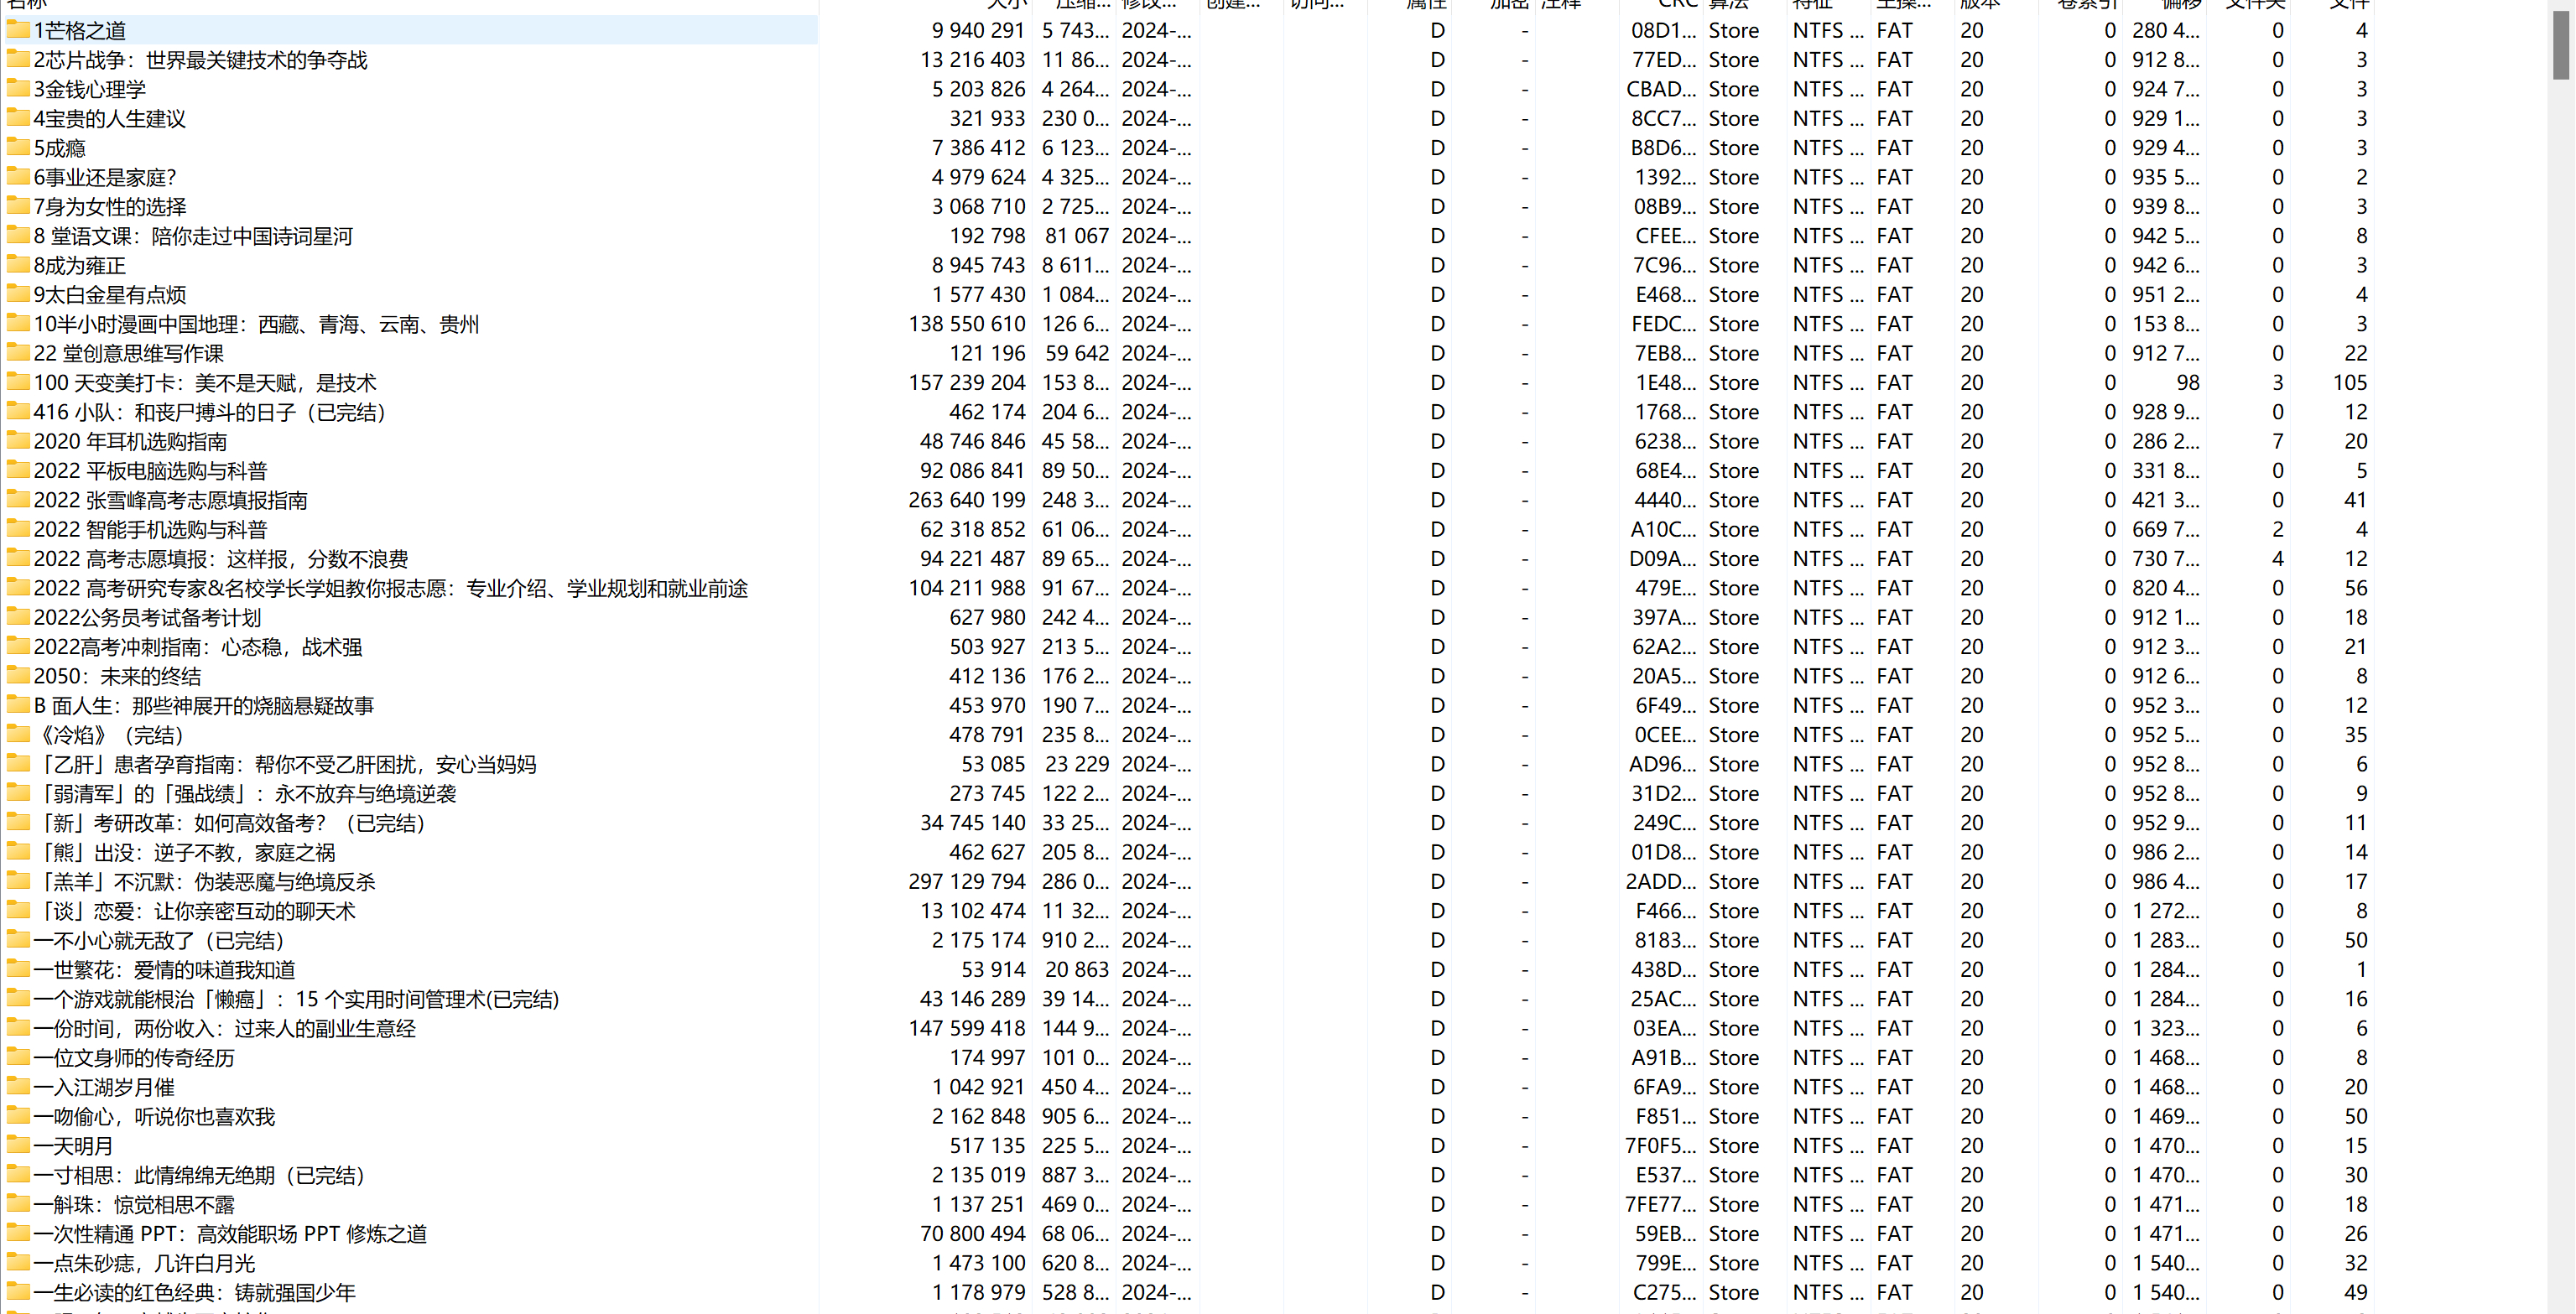Viewport: 2576px width, 1314px height.
Task: Click folder icon beside 3金钱心理学
Action: click(x=17, y=89)
